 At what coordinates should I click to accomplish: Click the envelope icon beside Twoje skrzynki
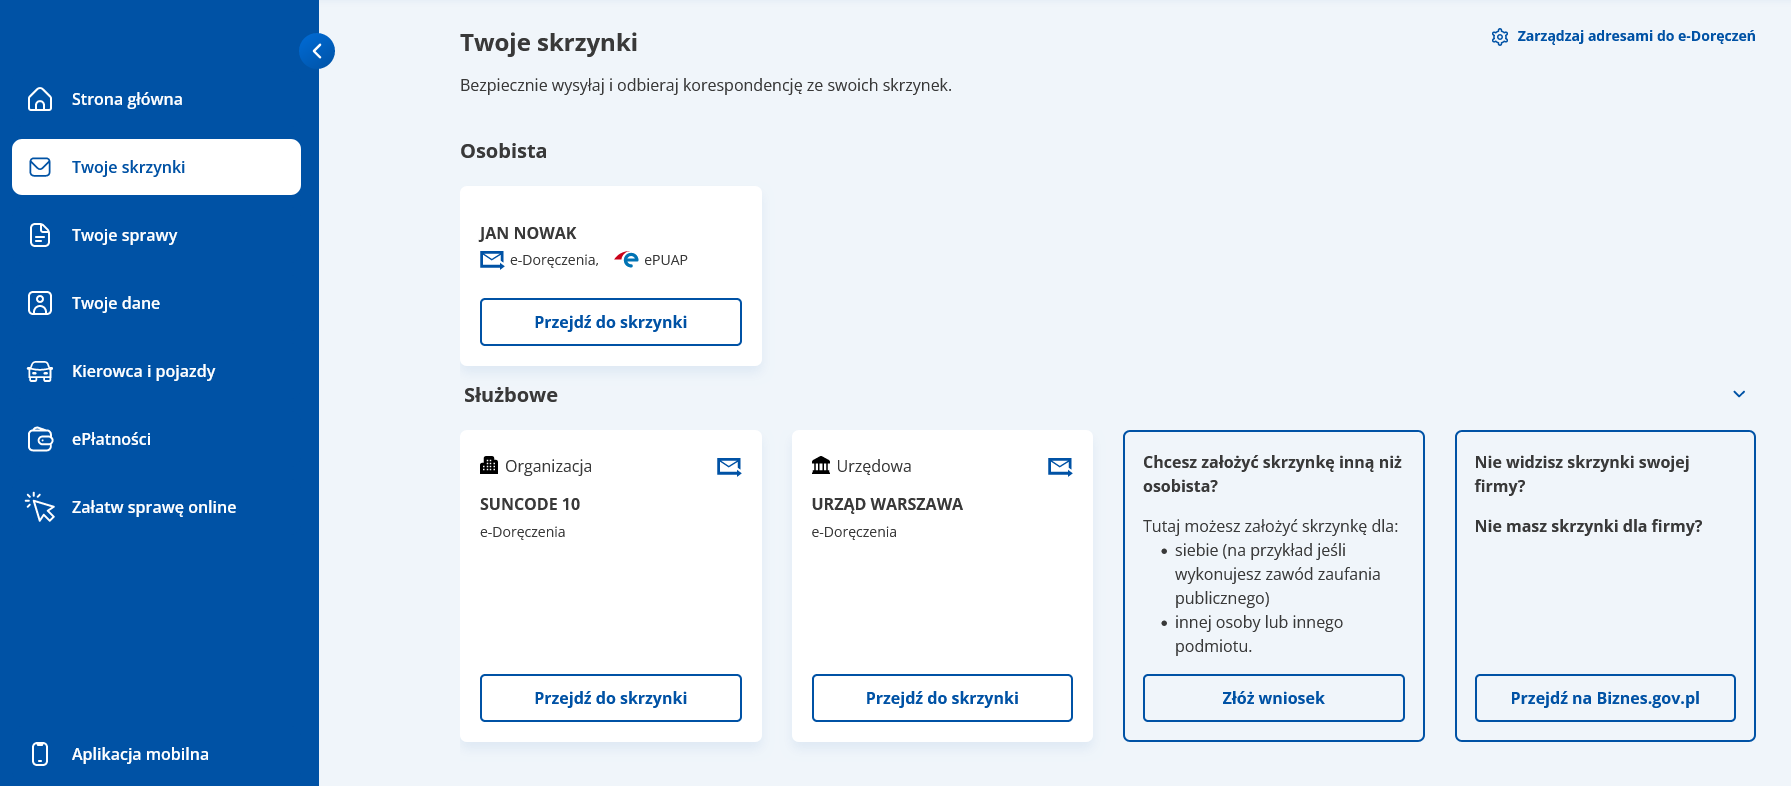pos(40,167)
